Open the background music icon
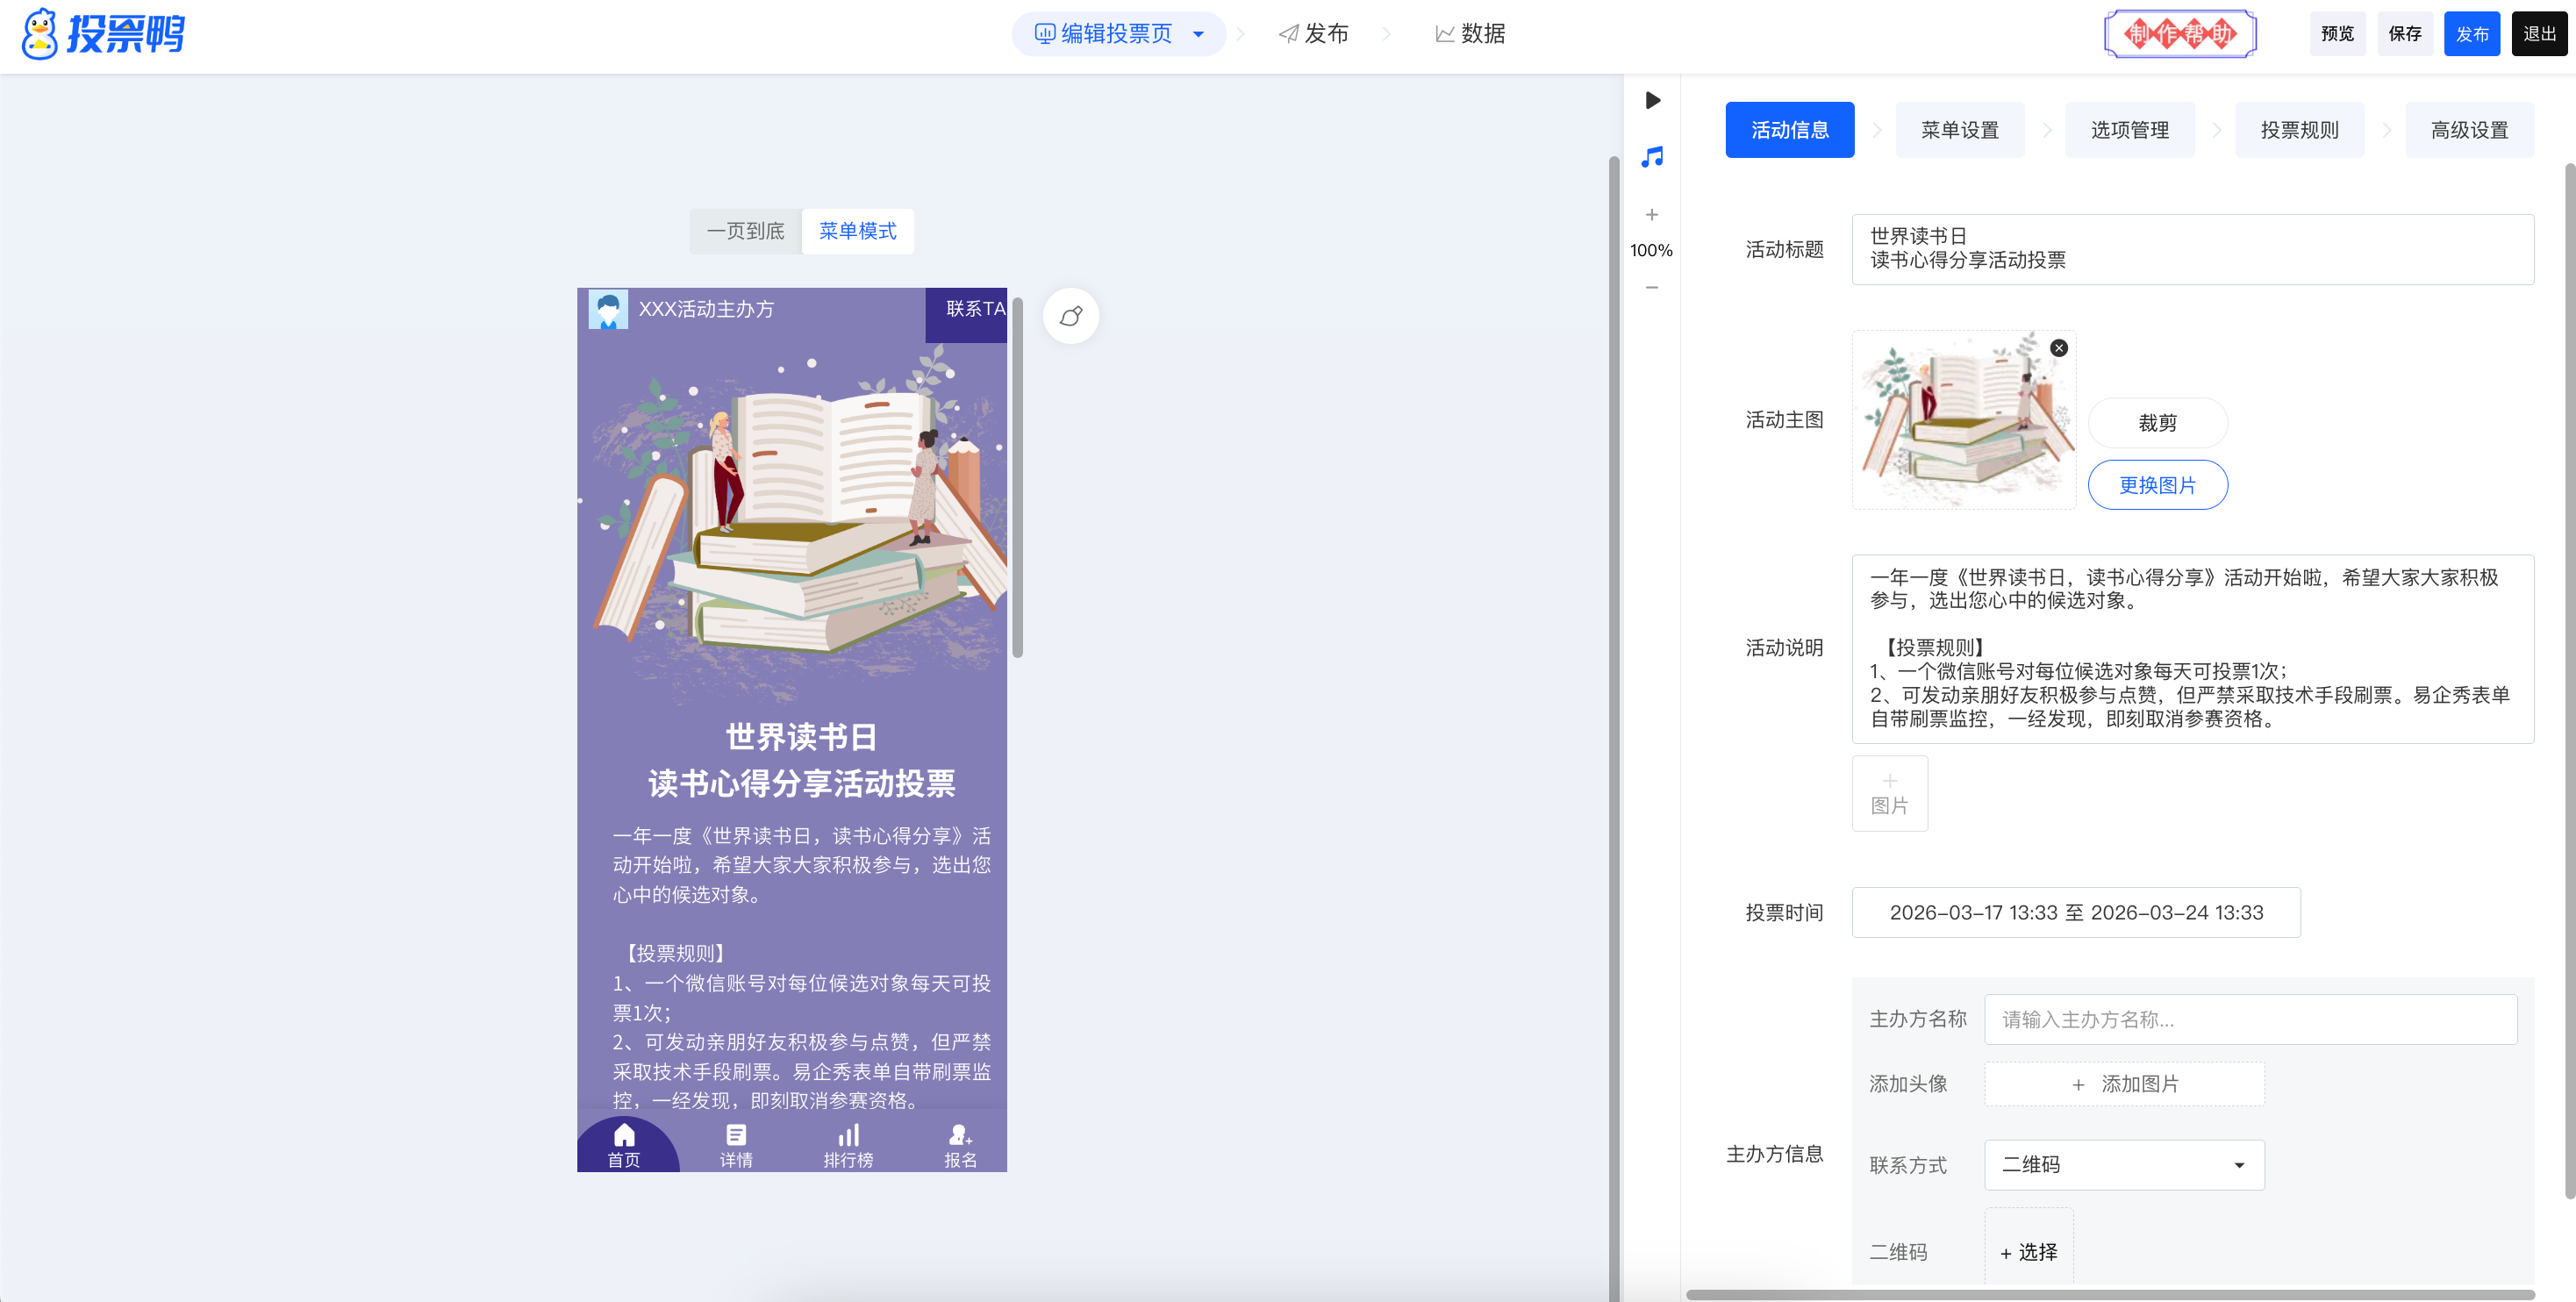Screen dimensions: 2576x1302 (x=1652, y=157)
